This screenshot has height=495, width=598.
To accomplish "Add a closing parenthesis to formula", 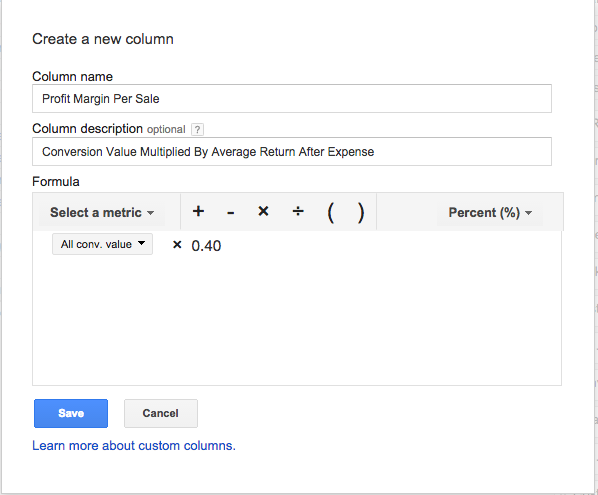I will coord(361,212).
